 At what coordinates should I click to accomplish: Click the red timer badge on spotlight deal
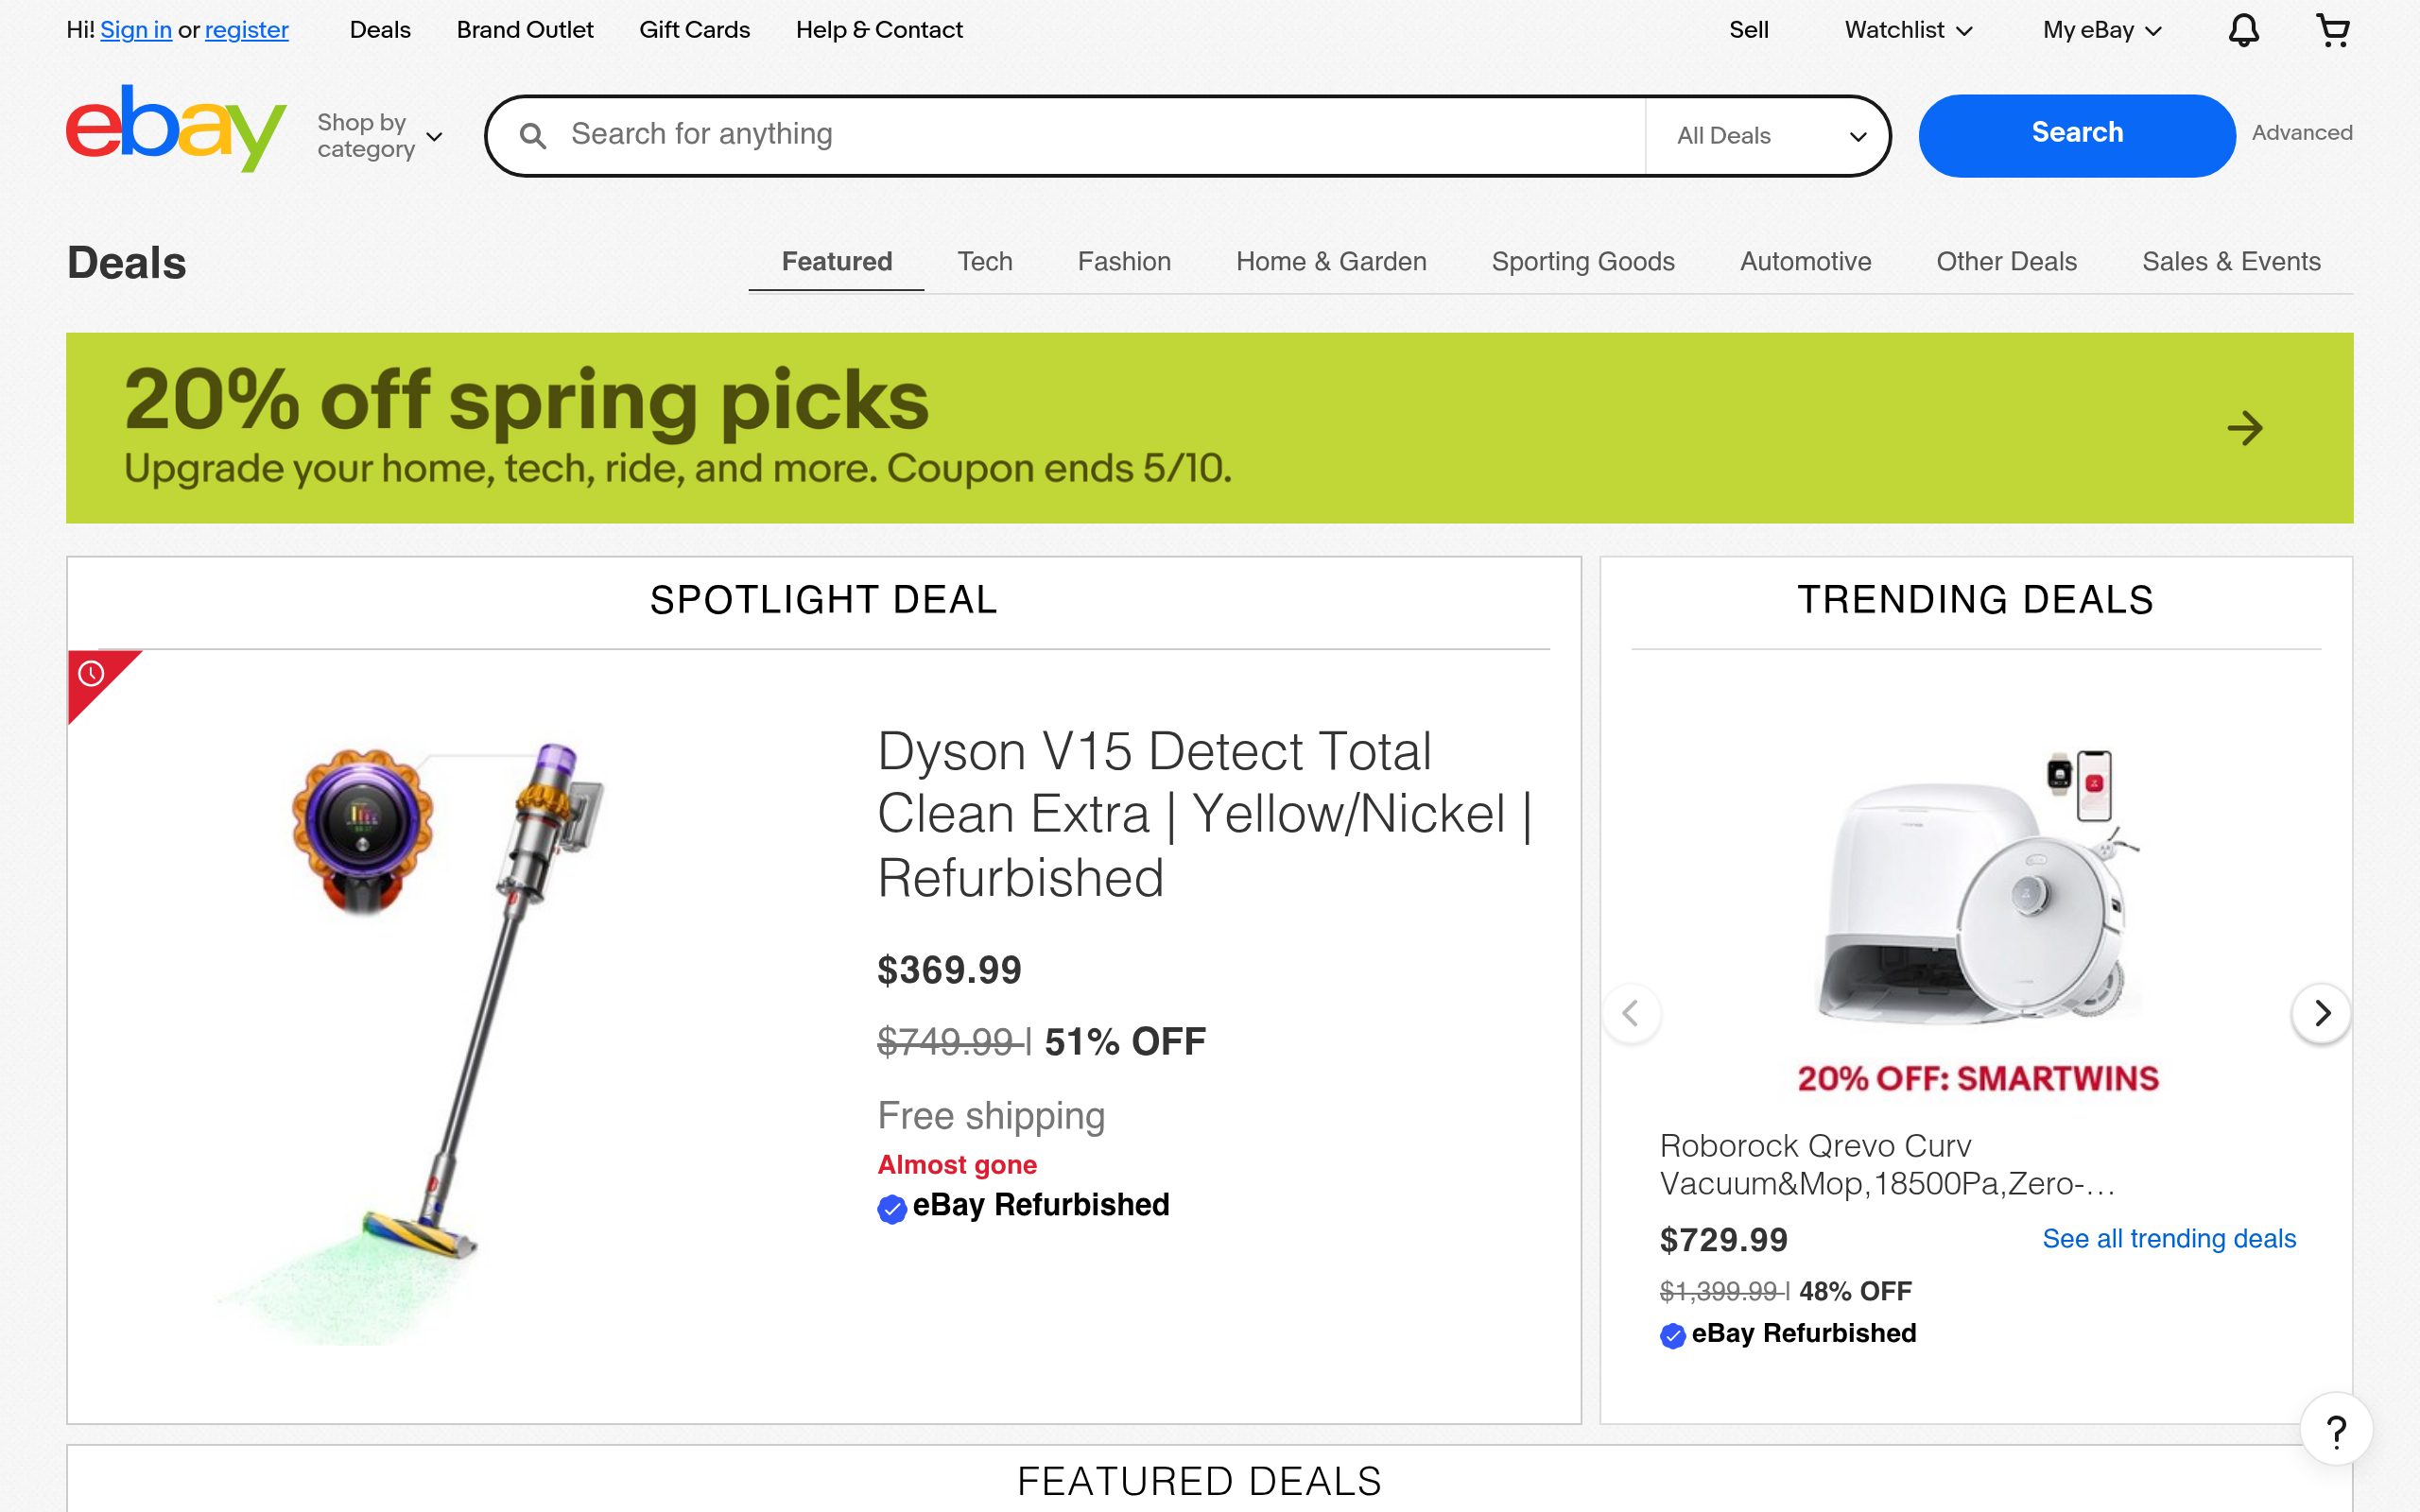click(92, 675)
